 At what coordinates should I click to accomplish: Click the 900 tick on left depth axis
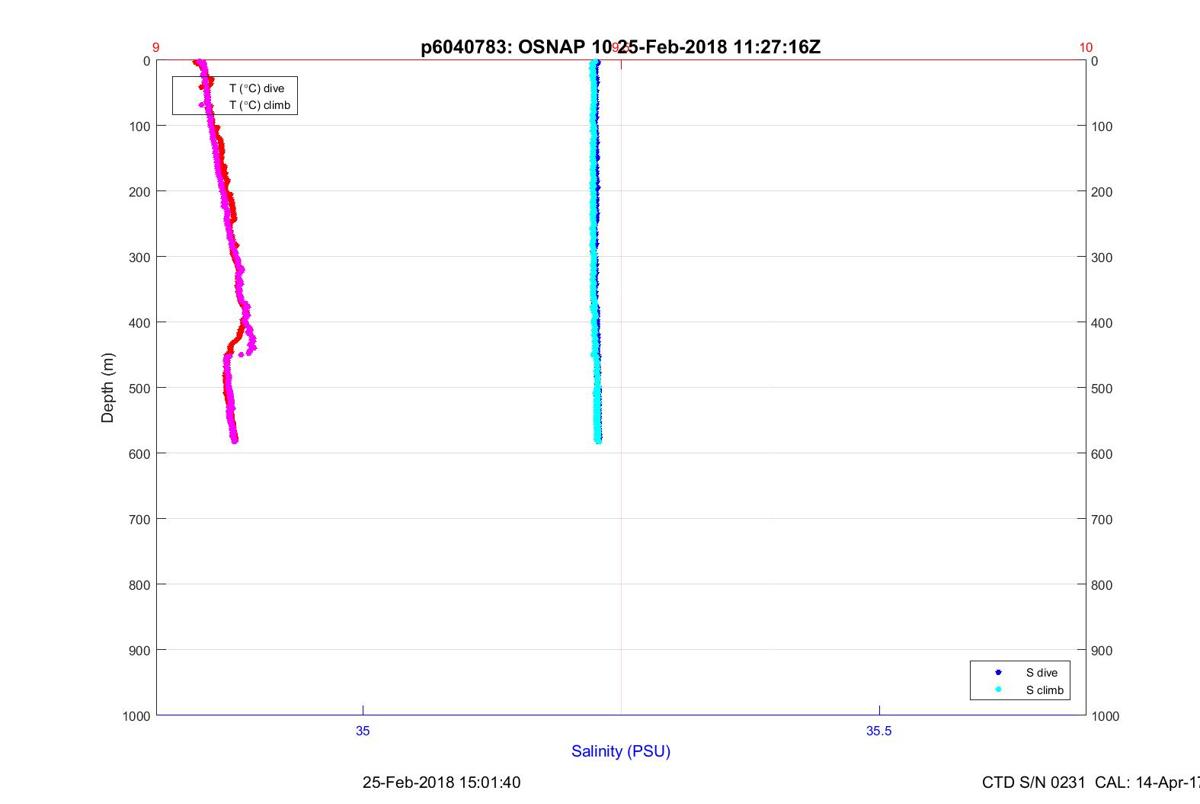[140, 650]
